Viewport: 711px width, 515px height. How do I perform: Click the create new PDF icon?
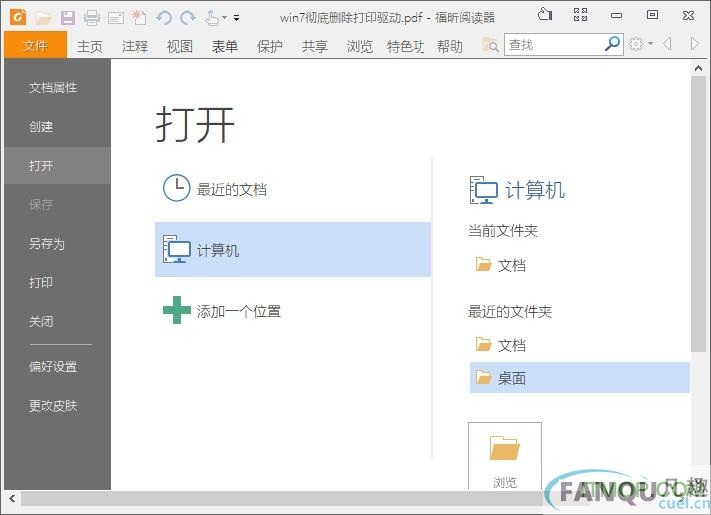139,18
